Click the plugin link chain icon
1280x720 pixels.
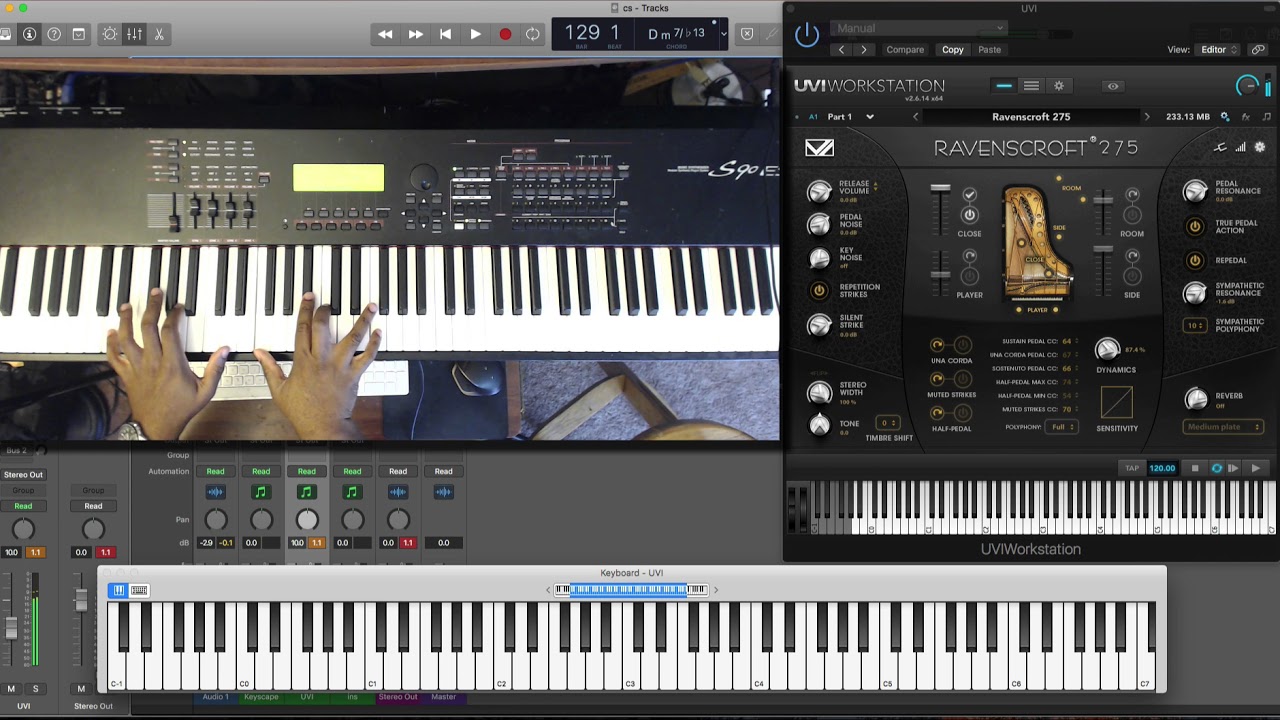click(x=1259, y=49)
